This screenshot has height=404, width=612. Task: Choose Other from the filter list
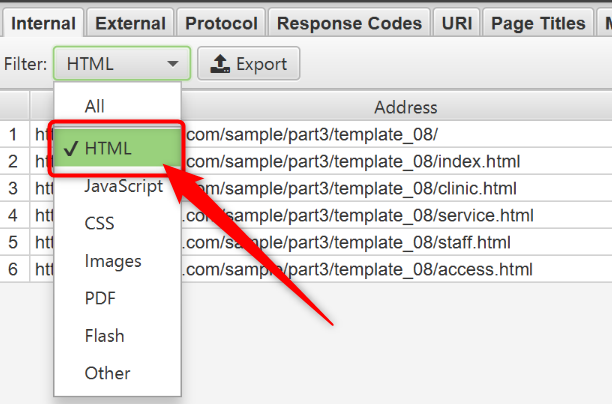(107, 373)
